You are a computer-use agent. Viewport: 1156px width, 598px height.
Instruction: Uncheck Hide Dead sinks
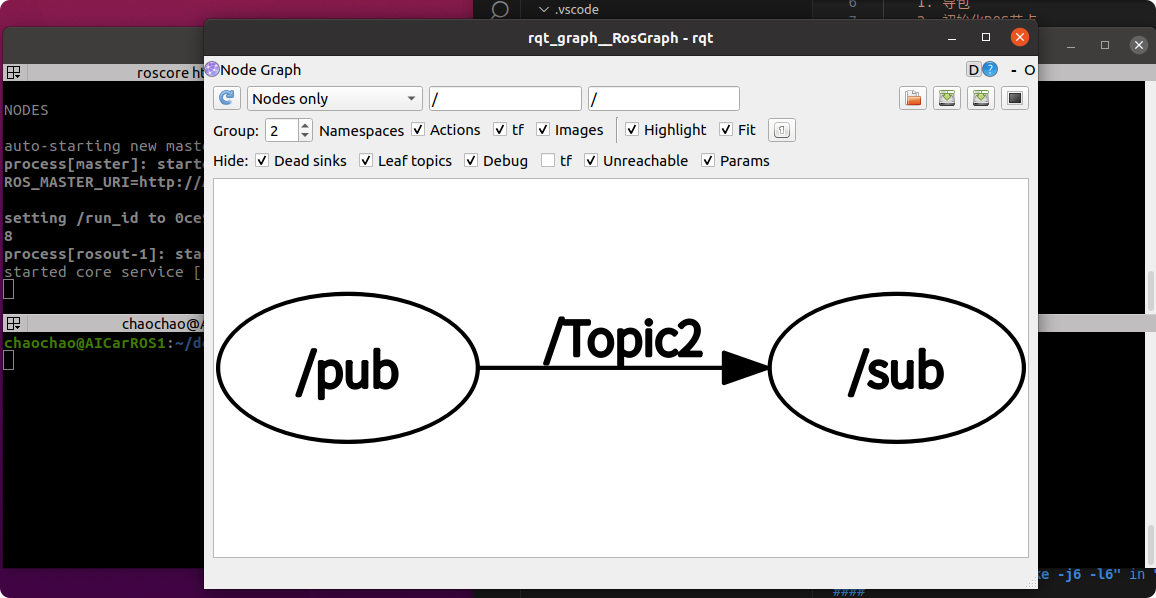tap(262, 161)
